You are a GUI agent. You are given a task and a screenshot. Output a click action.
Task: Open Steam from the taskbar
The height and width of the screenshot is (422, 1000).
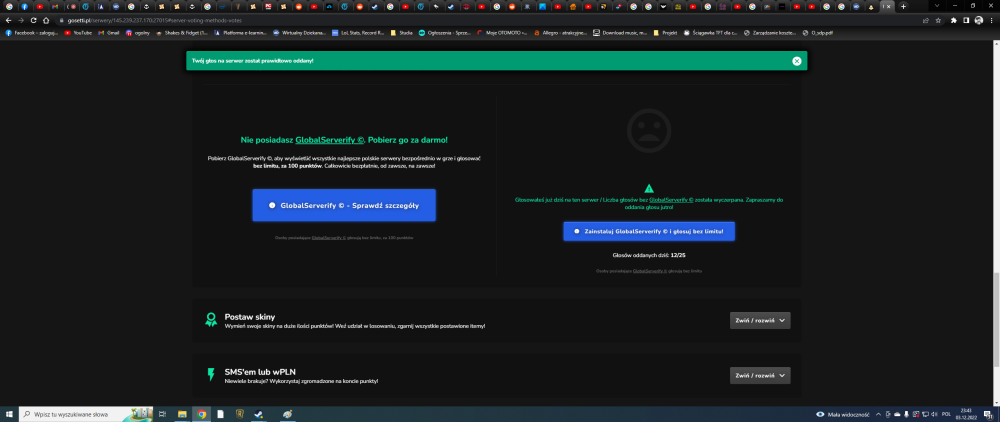coord(258,414)
